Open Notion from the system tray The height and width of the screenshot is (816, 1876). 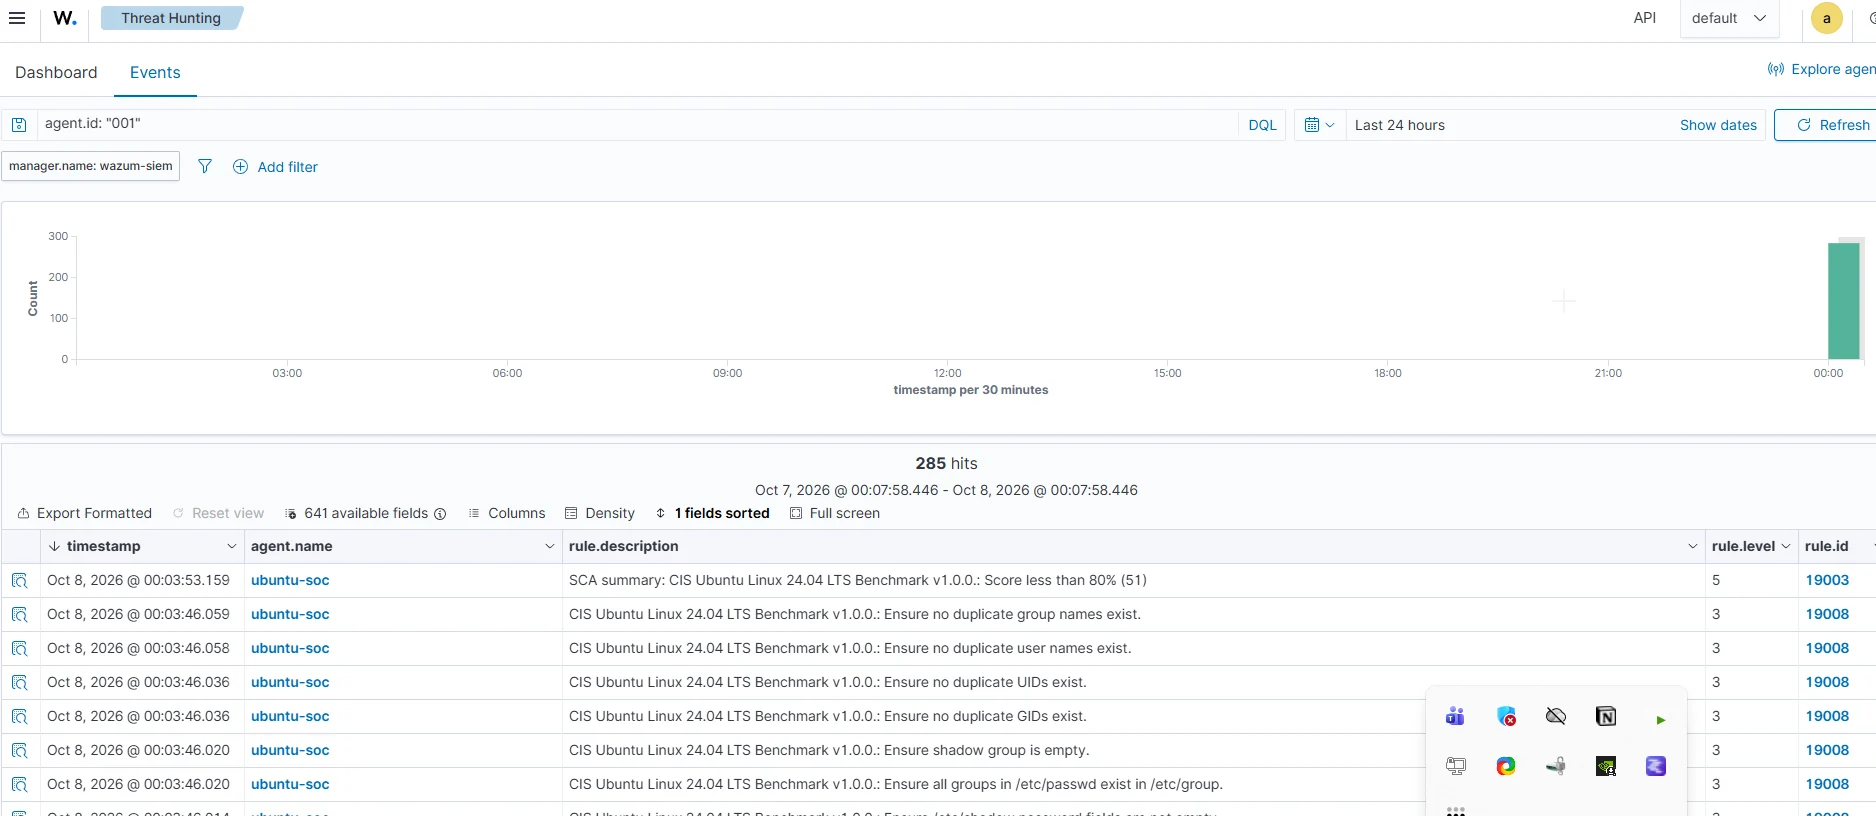point(1606,716)
